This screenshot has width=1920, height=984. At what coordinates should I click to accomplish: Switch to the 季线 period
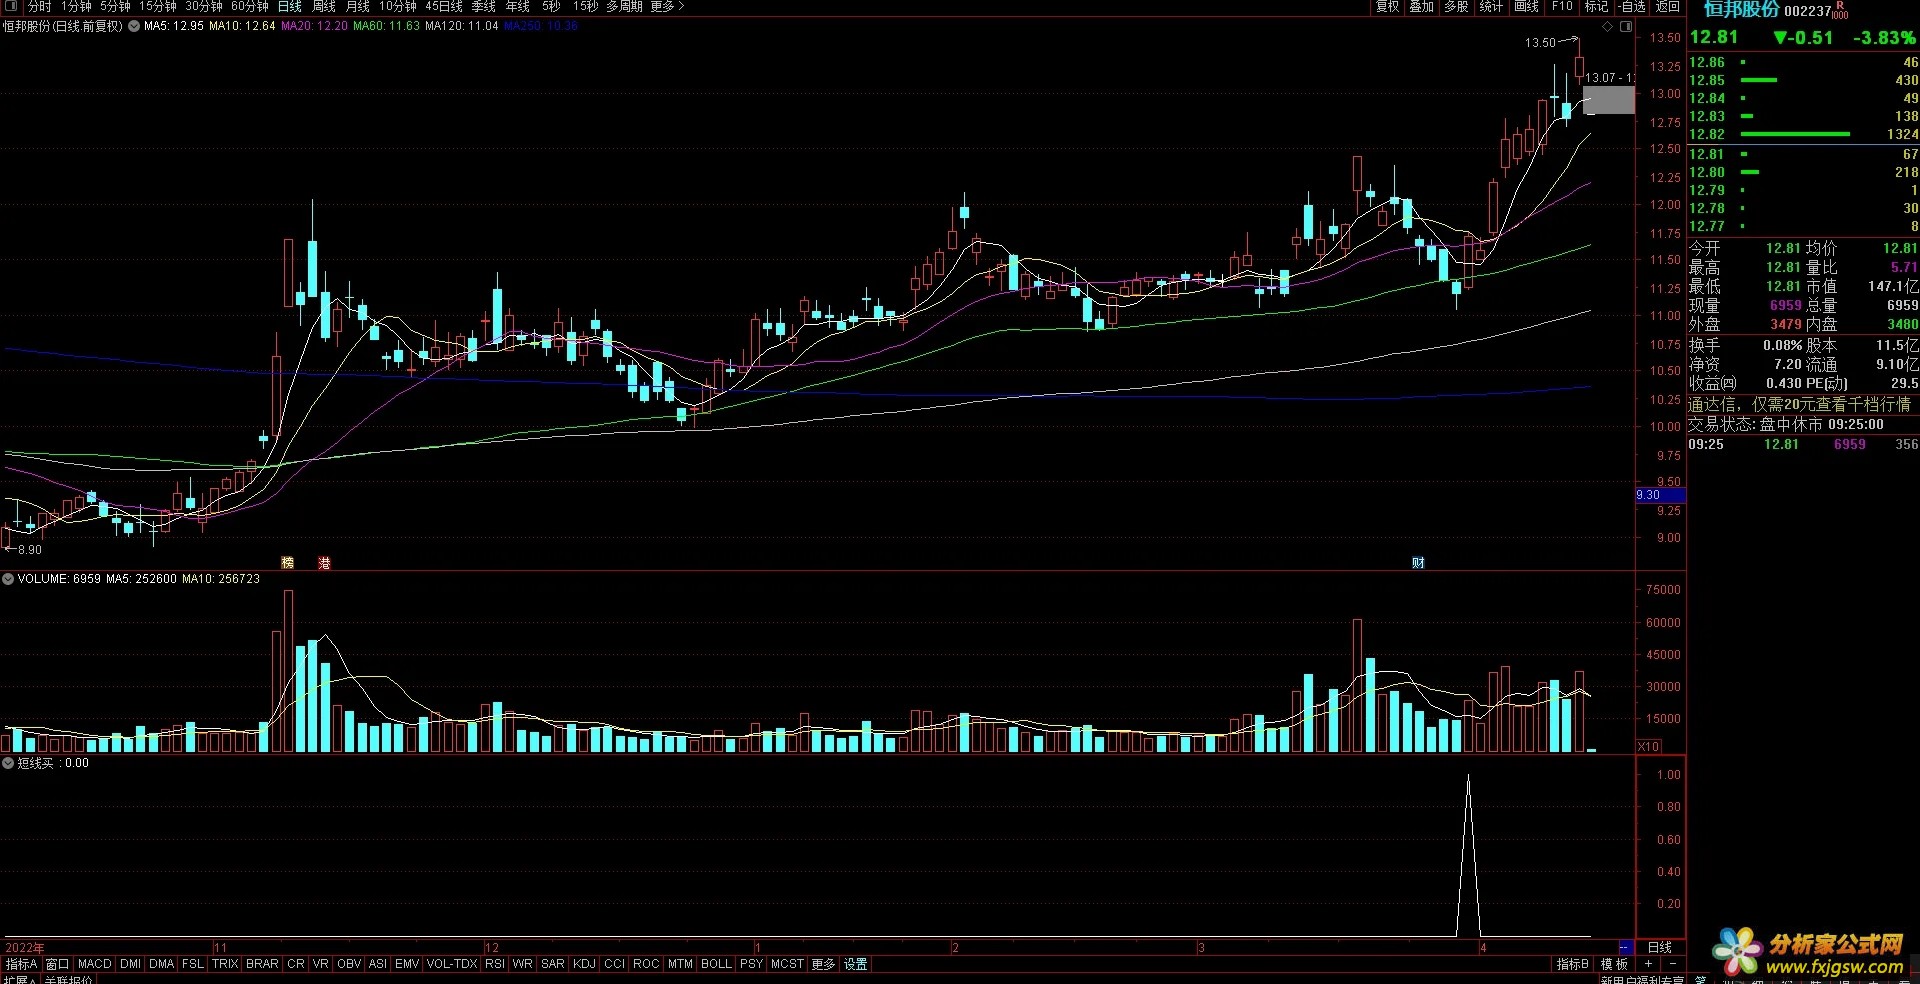pyautogui.click(x=484, y=6)
